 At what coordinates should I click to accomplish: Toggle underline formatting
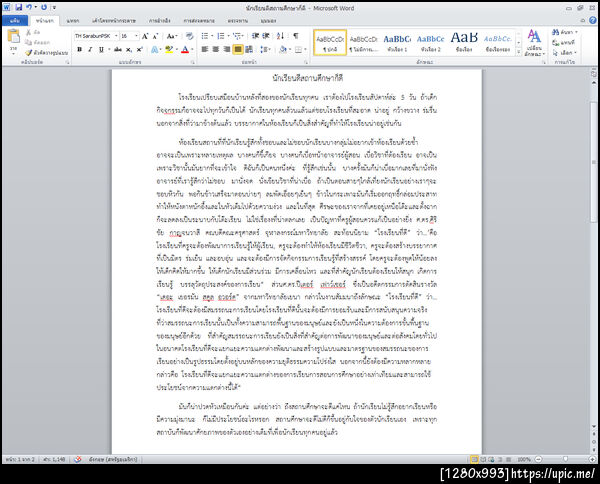tap(101, 49)
